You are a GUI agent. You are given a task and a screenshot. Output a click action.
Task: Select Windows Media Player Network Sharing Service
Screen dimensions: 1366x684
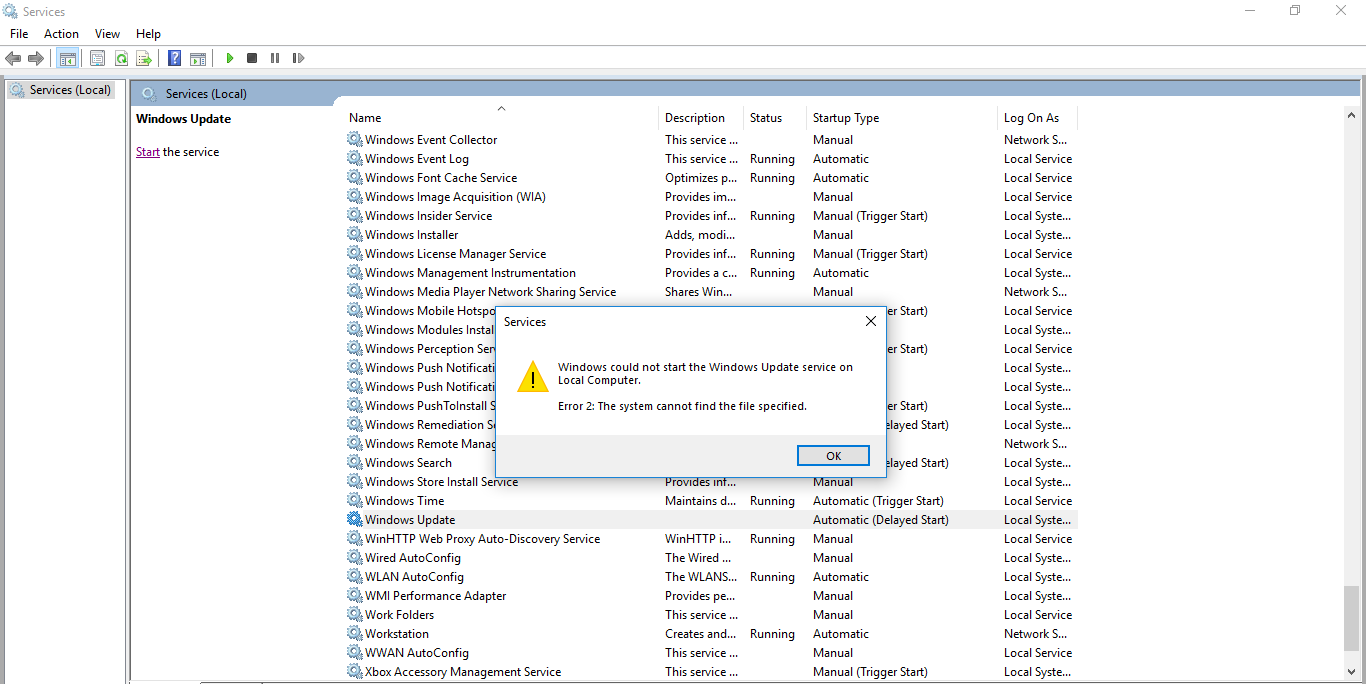[711, 292]
